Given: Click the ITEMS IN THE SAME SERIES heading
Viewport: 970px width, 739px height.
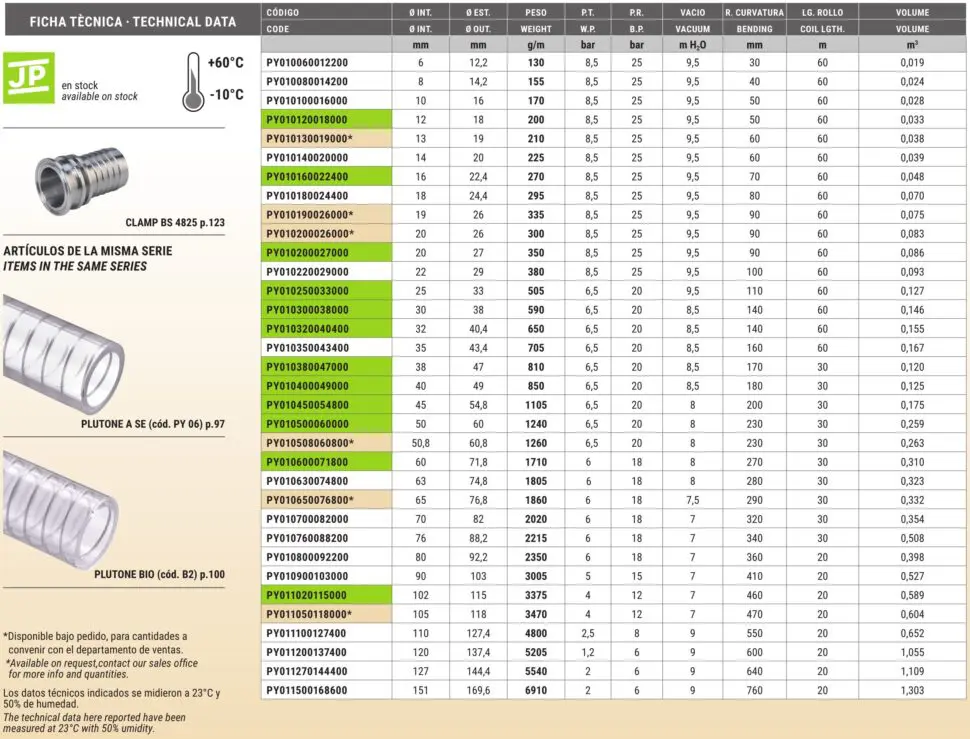Looking at the screenshot, I should pos(75,266).
